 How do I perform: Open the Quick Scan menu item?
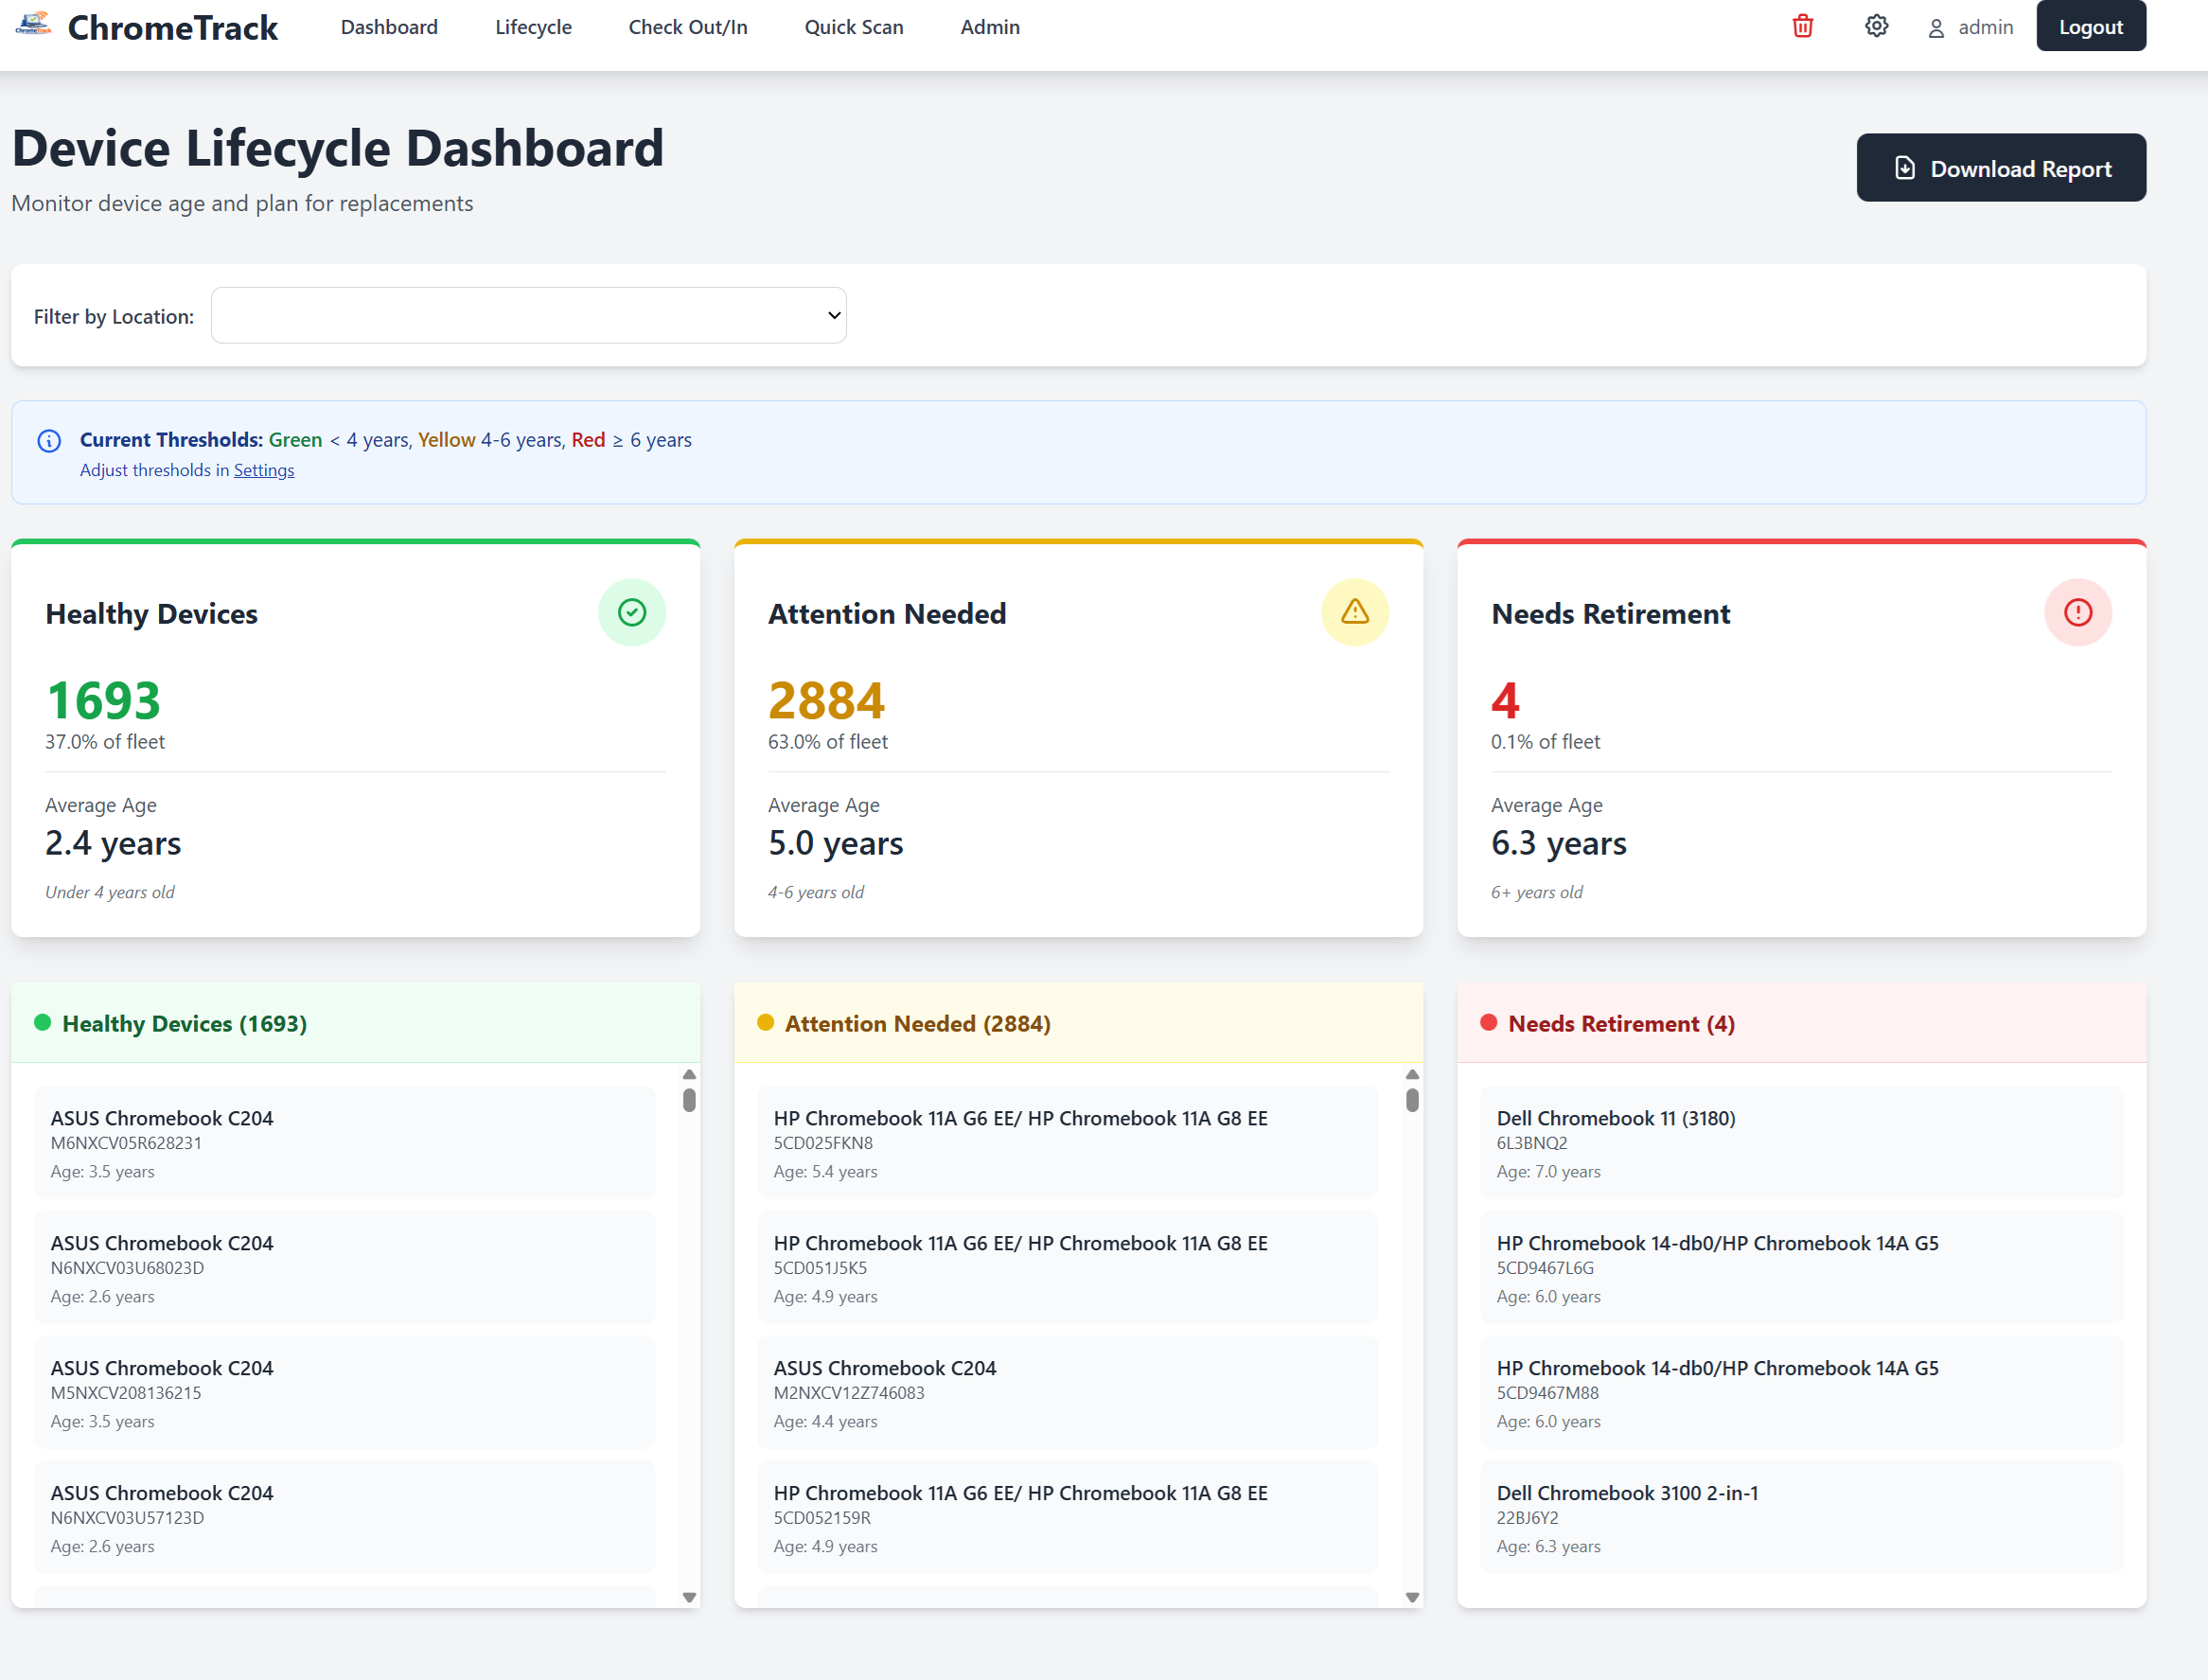click(853, 27)
